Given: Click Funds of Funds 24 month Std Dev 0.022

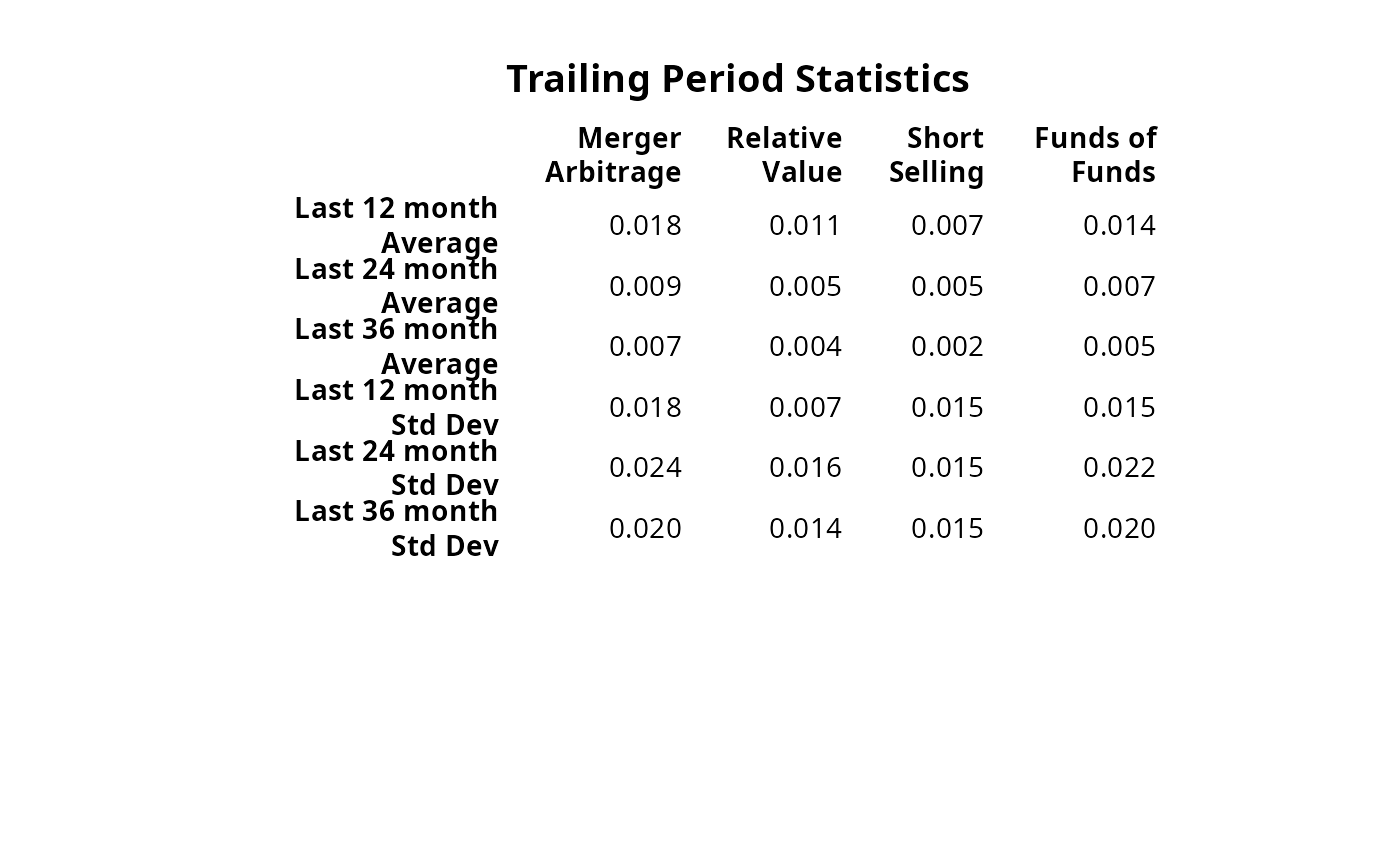Looking at the screenshot, I should 1119,468.
